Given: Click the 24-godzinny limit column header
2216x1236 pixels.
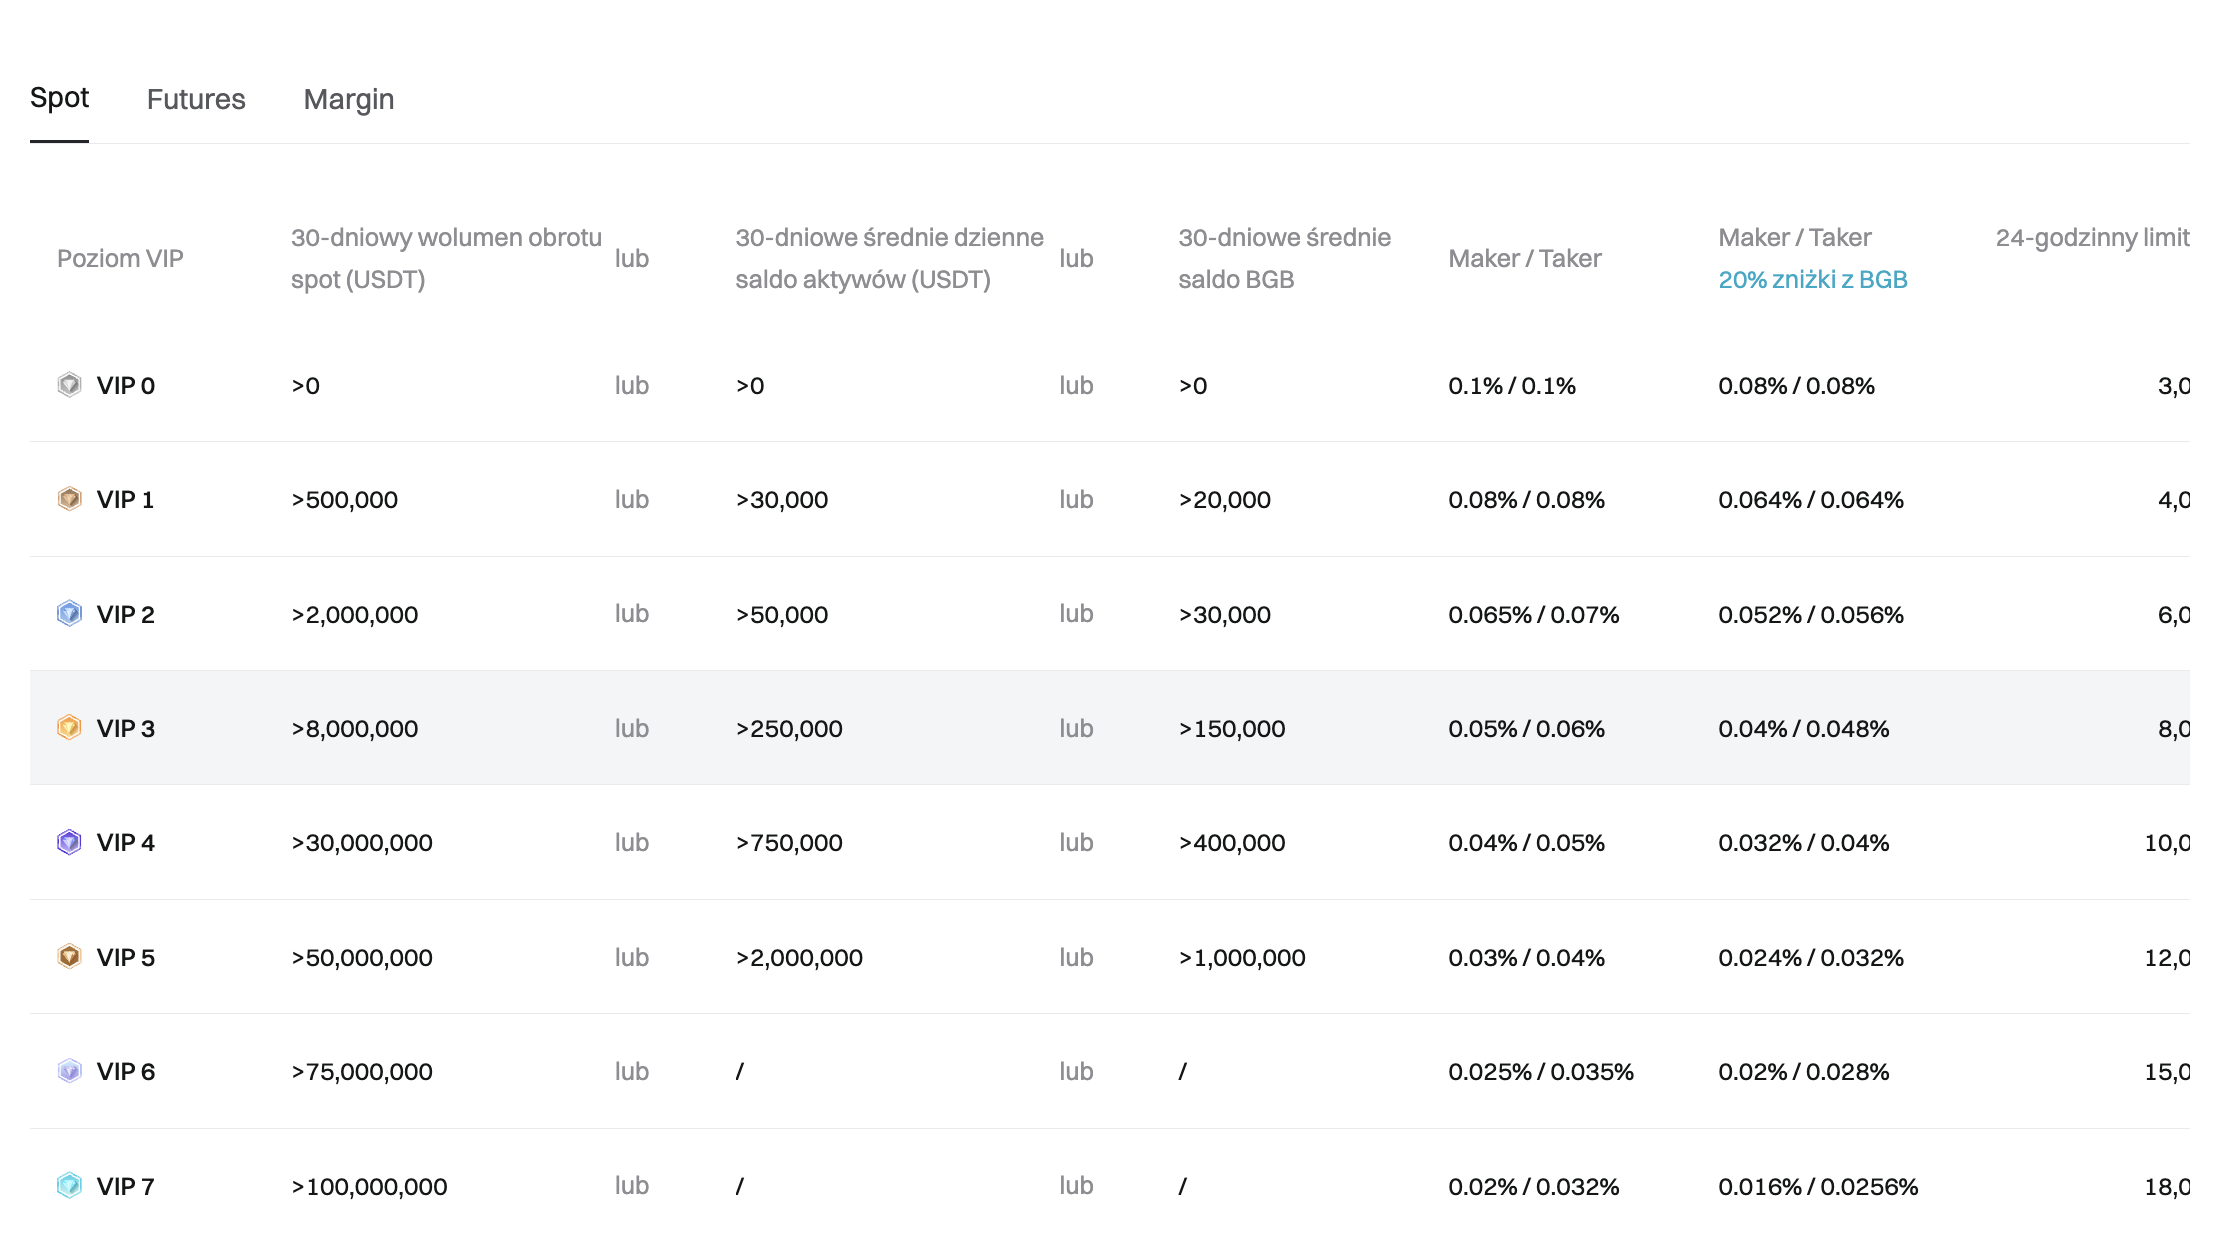Looking at the screenshot, I should tap(2092, 238).
